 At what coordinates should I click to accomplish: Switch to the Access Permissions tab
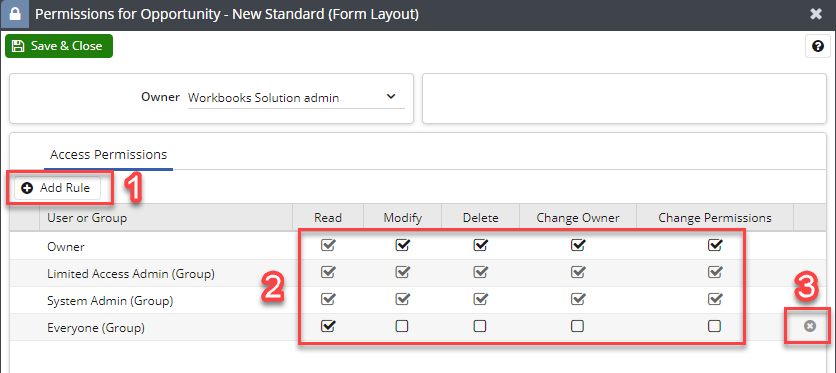108,155
